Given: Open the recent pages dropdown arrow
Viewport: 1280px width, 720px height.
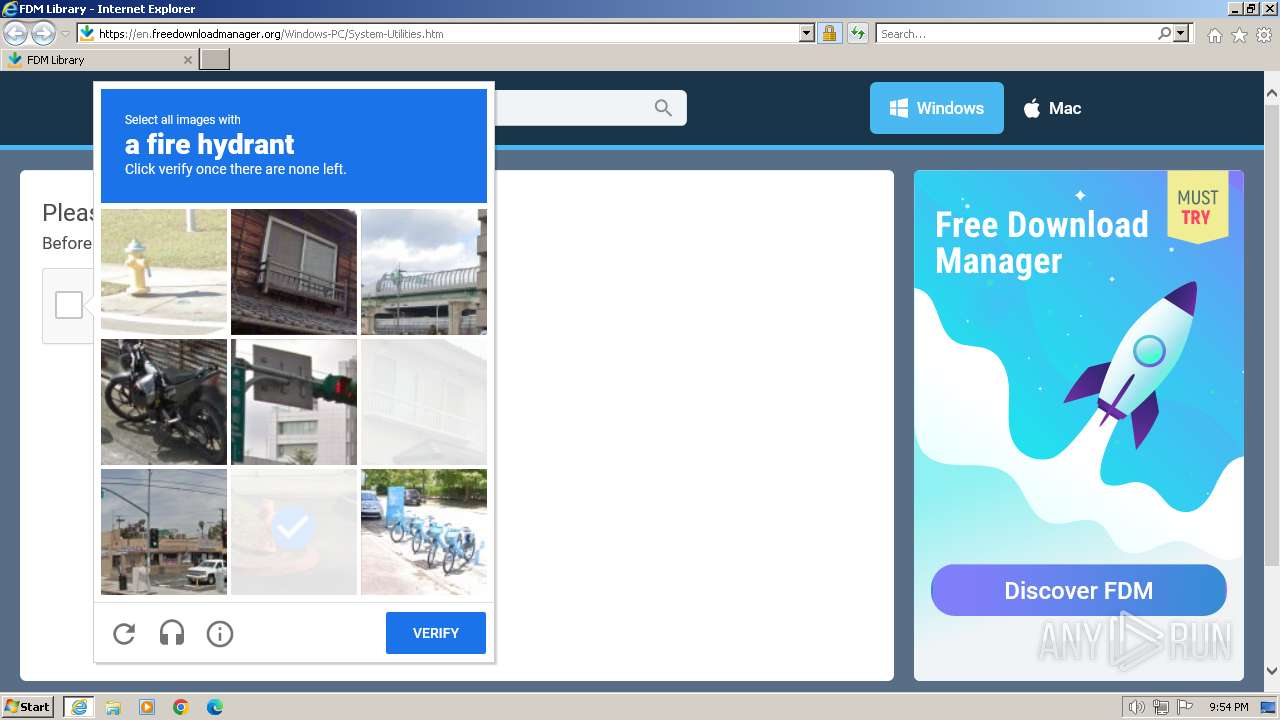Looking at the screenshot, I should click(x=65, y=34).
